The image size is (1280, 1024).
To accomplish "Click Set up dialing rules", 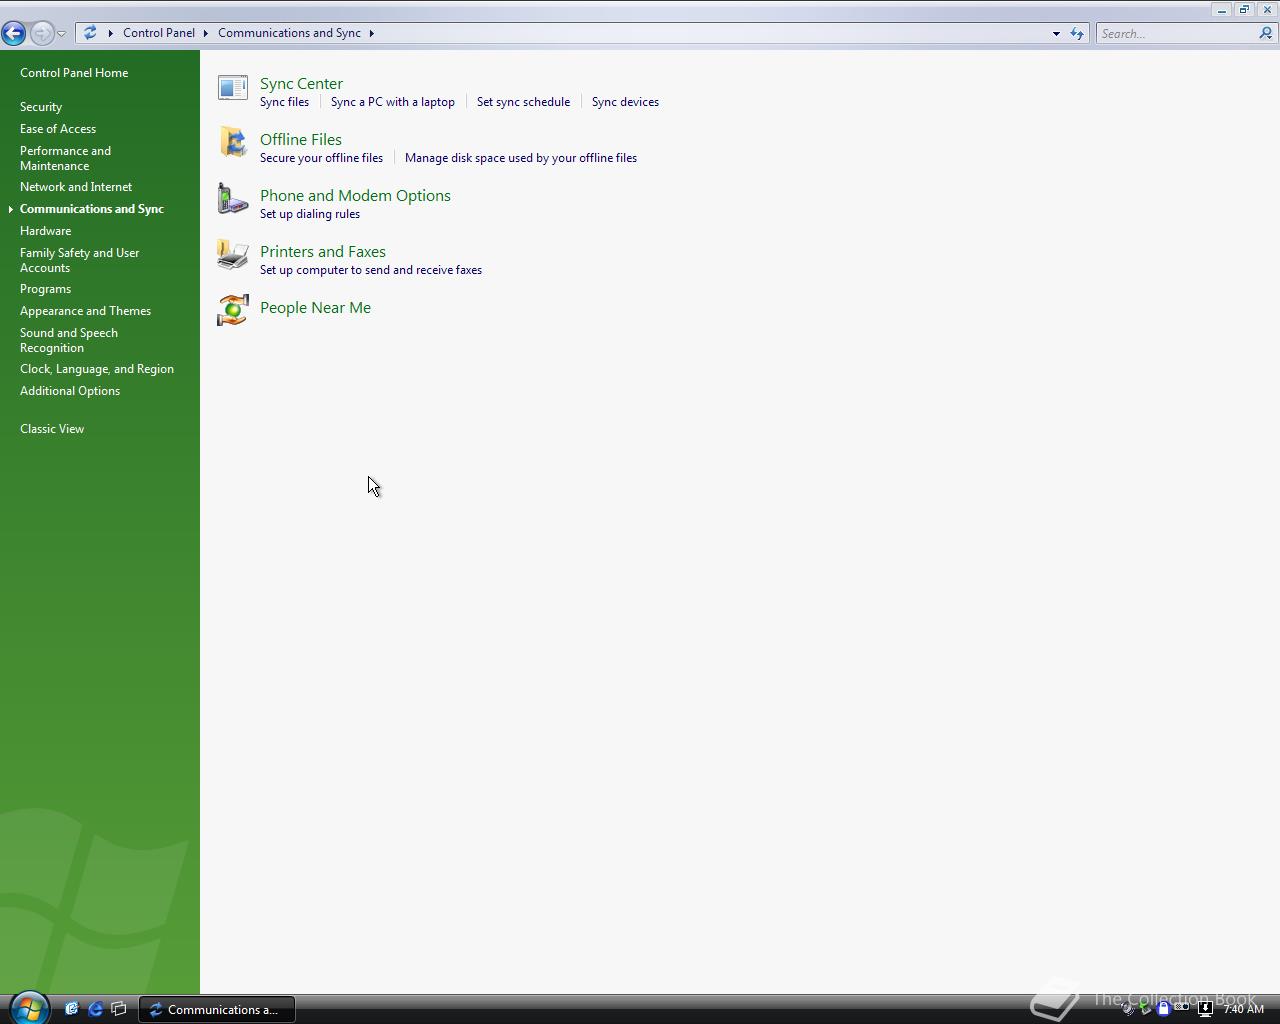I will coord(310,214).
